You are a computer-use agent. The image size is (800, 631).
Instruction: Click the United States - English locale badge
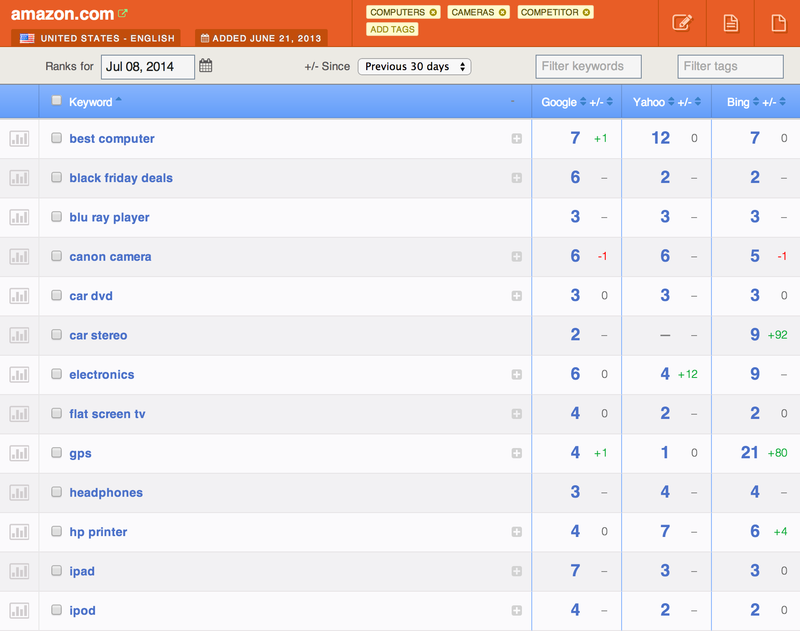point(96,38)
